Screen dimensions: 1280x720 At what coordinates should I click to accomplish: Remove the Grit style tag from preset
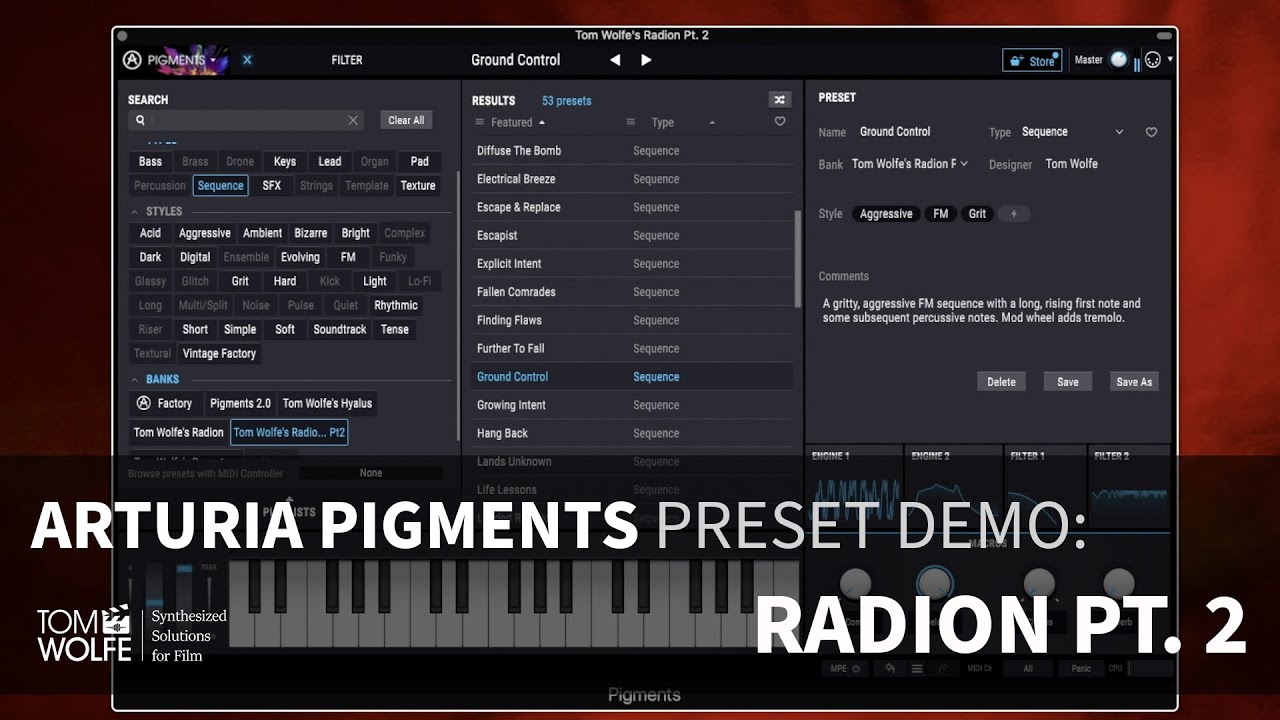tap(977, 214)
